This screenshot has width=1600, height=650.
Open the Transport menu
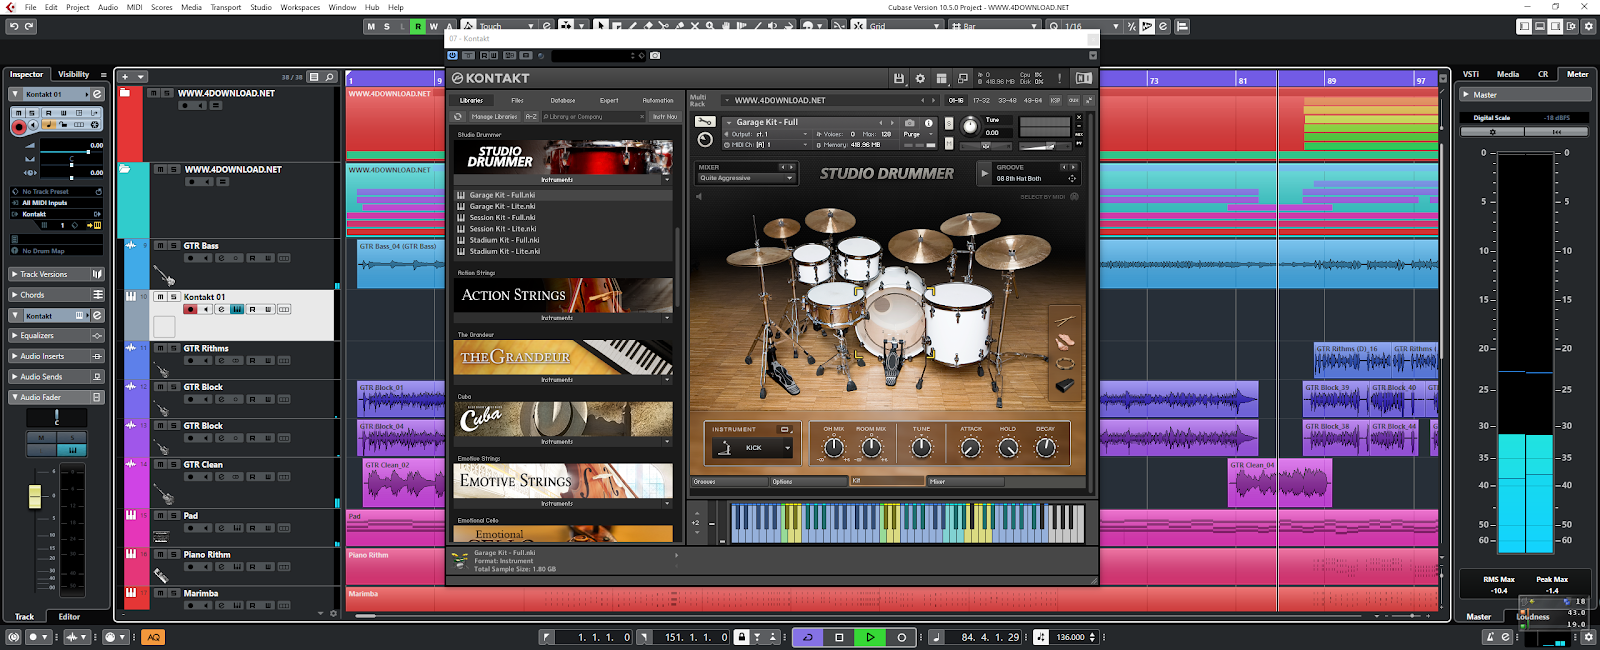click(x=225, y=7)
